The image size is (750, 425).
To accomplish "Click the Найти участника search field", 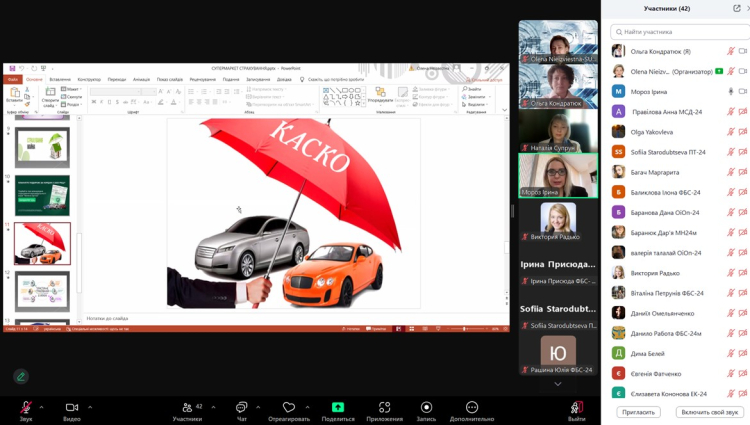I will pos(680,32).
